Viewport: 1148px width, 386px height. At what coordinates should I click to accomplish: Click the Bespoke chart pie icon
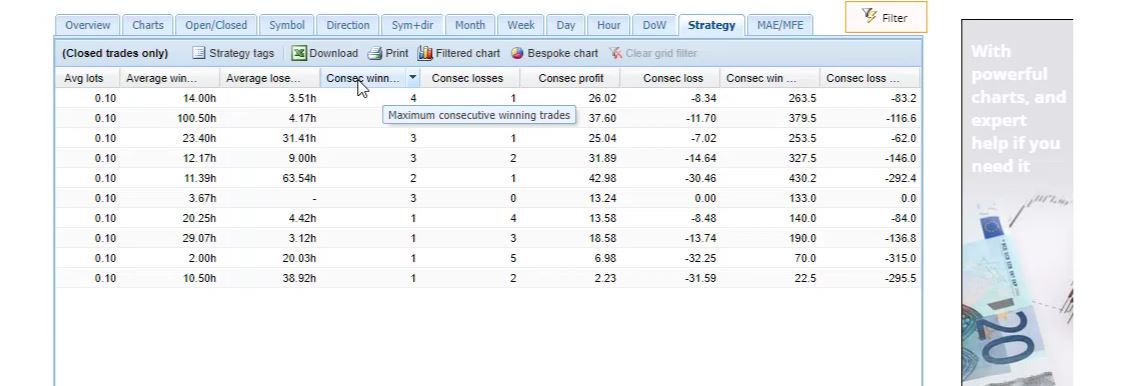tap(517, 53)
